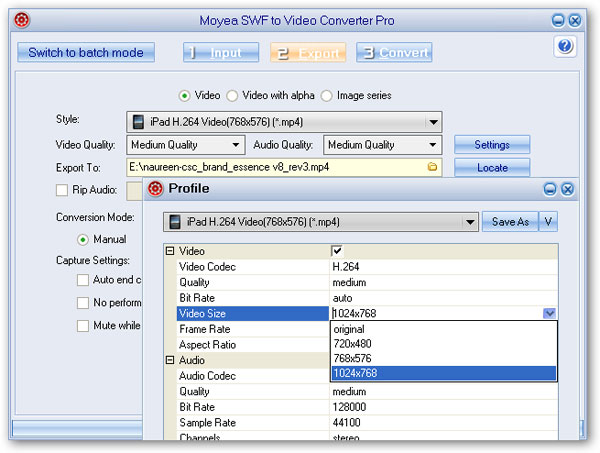The width and height of the screenshot is (600, 453).
Task: Select the Audio Codec row
Action: [x=253, y=376]
